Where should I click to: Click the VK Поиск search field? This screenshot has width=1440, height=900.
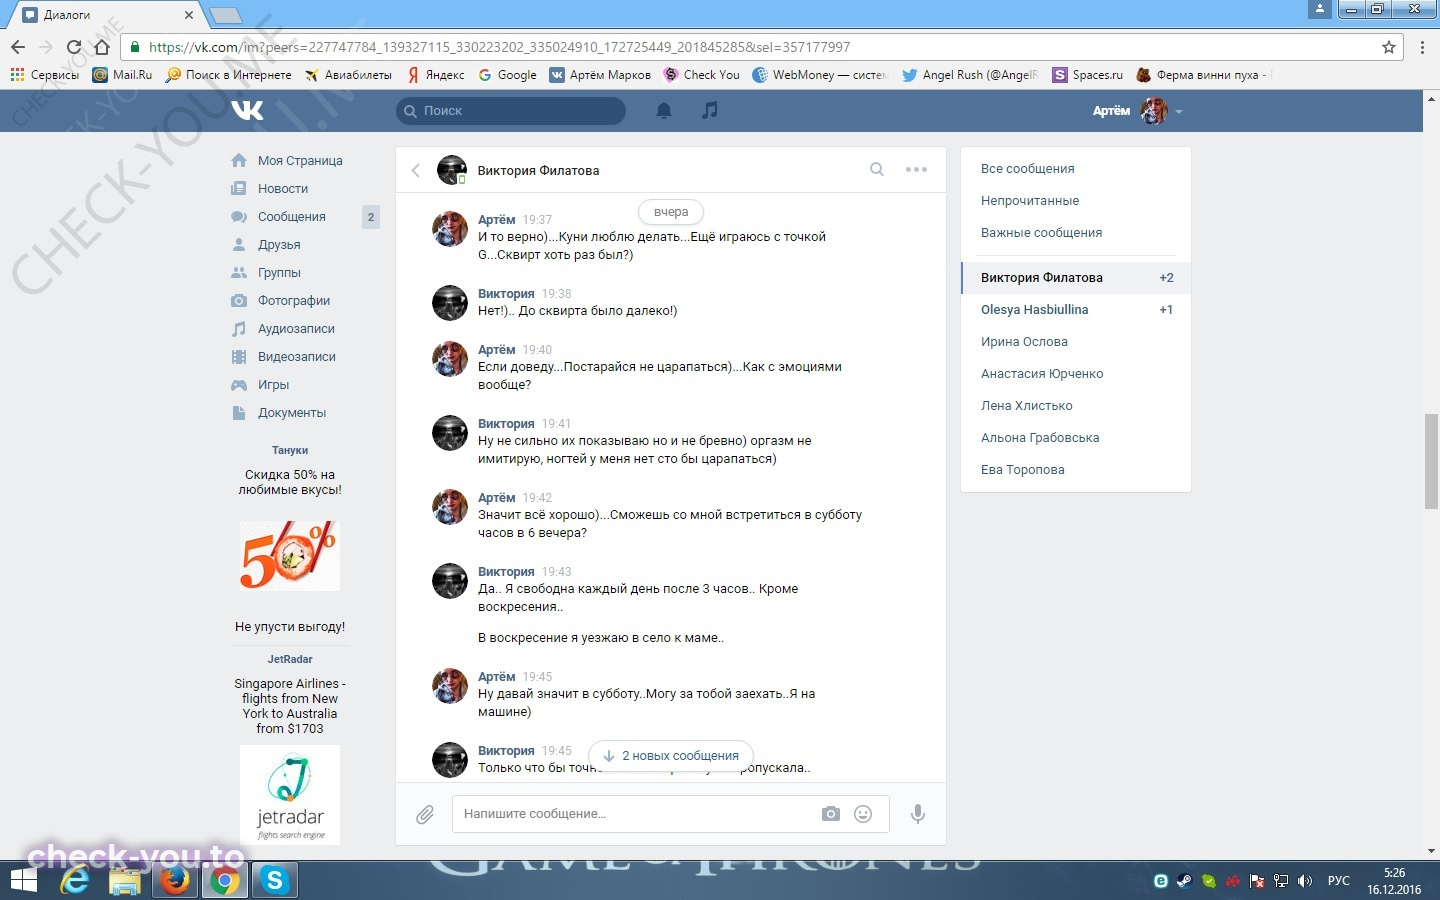[511, 111]
